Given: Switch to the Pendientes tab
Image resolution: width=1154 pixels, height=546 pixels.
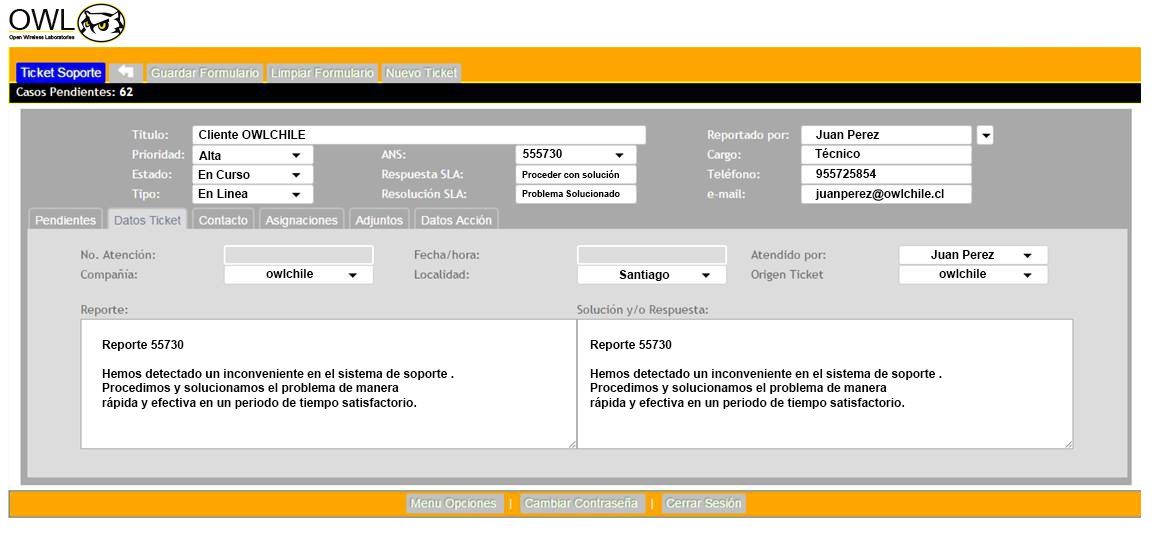Looking at the screenshot, I should point(66,220).
